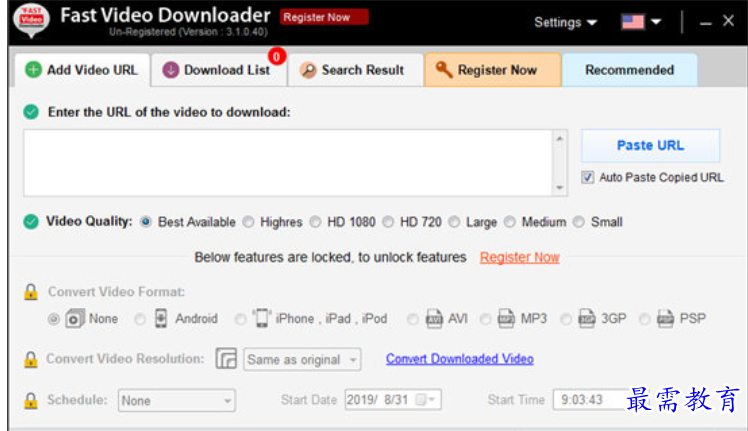Viewport: 748px width, 431px height.
Task: Open the Same as original resolution dropdown
Action: [x=302, y=359]
